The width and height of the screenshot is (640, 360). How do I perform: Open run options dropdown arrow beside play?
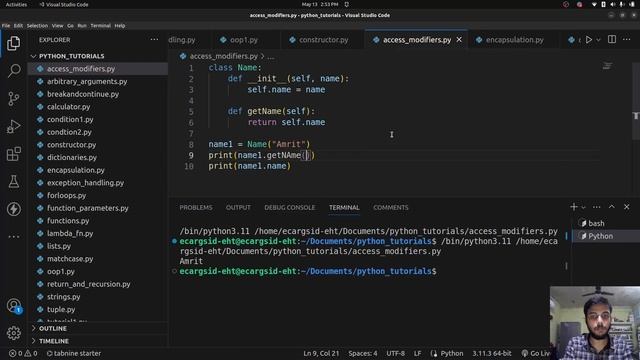pyautogui.click(x=598, y=40)
